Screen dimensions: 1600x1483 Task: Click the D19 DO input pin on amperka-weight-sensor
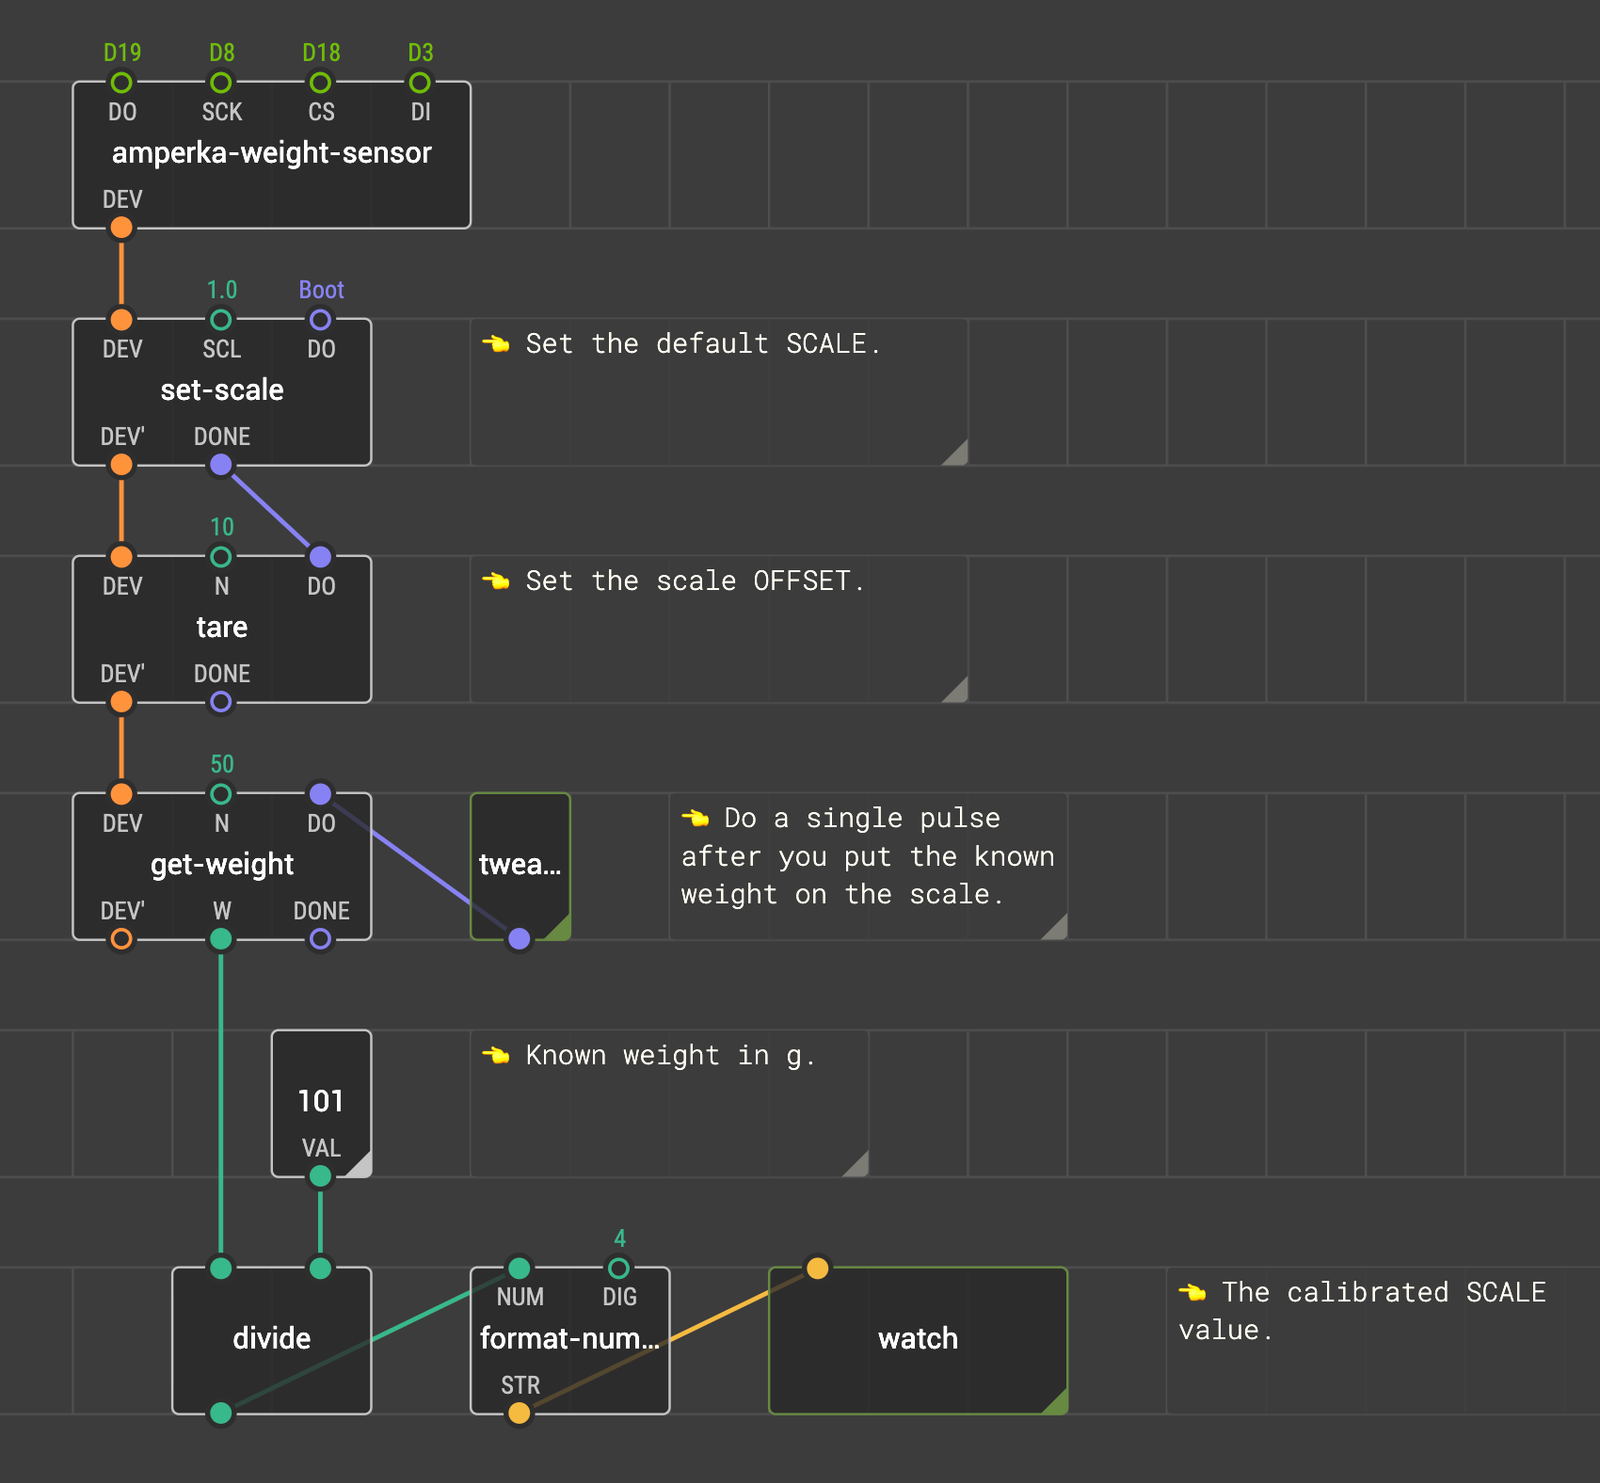(x=121, y=82)
